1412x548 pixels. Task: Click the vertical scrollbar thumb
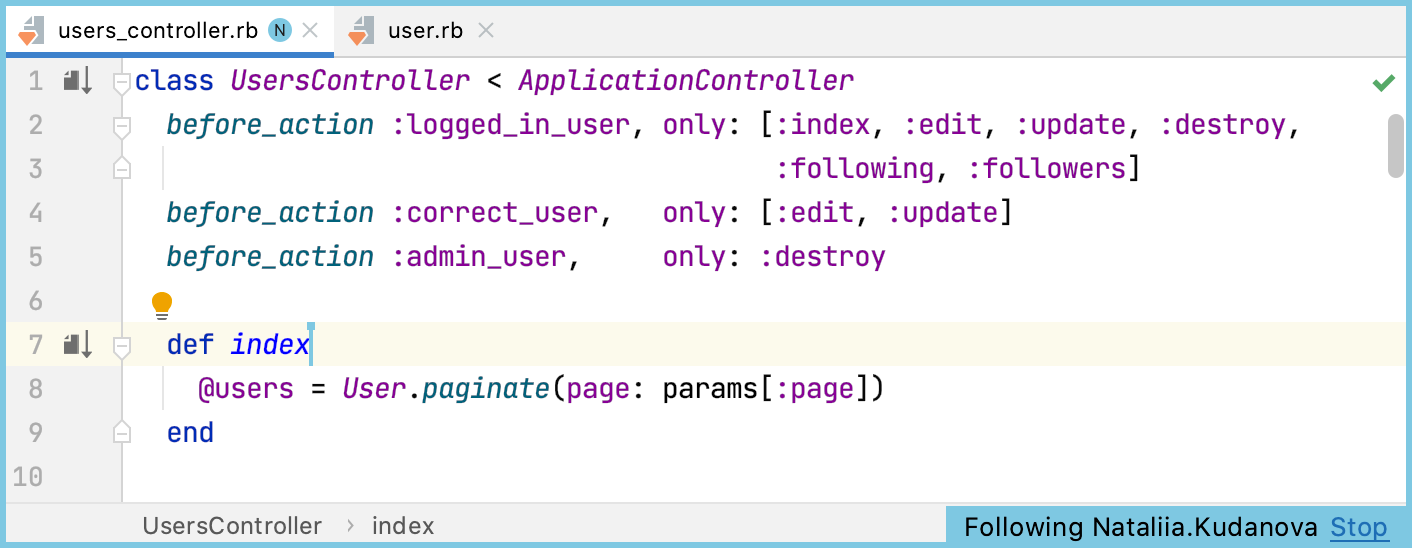click(x=1396, y=146)
